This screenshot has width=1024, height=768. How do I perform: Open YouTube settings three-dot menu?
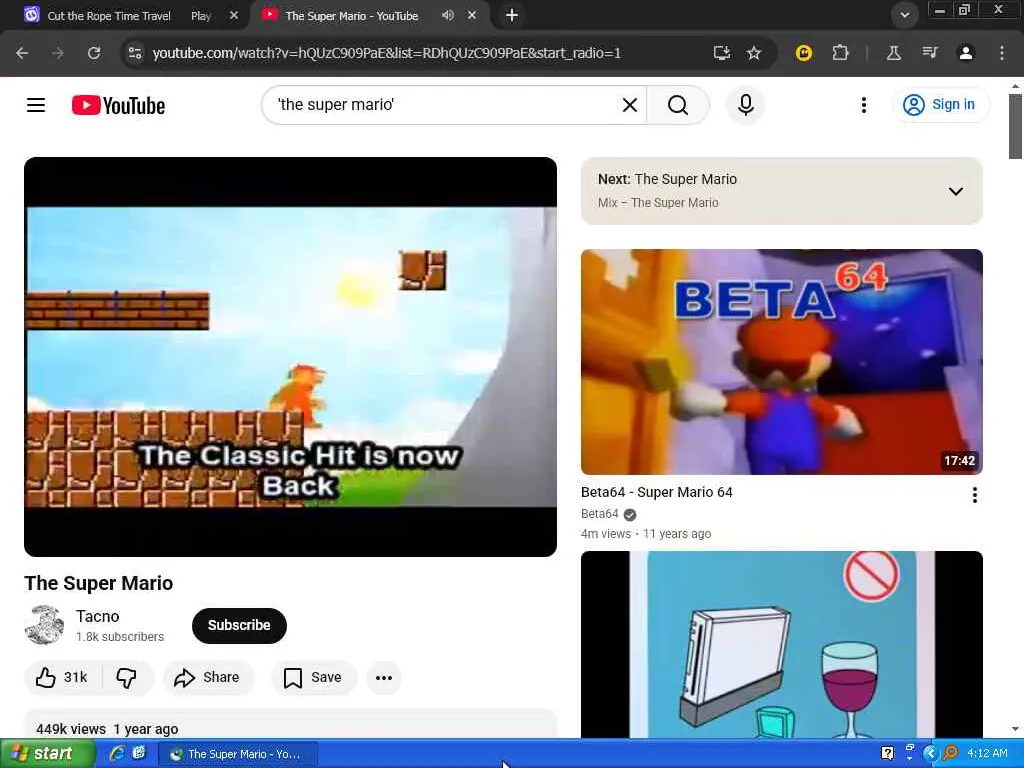[863, 104]
